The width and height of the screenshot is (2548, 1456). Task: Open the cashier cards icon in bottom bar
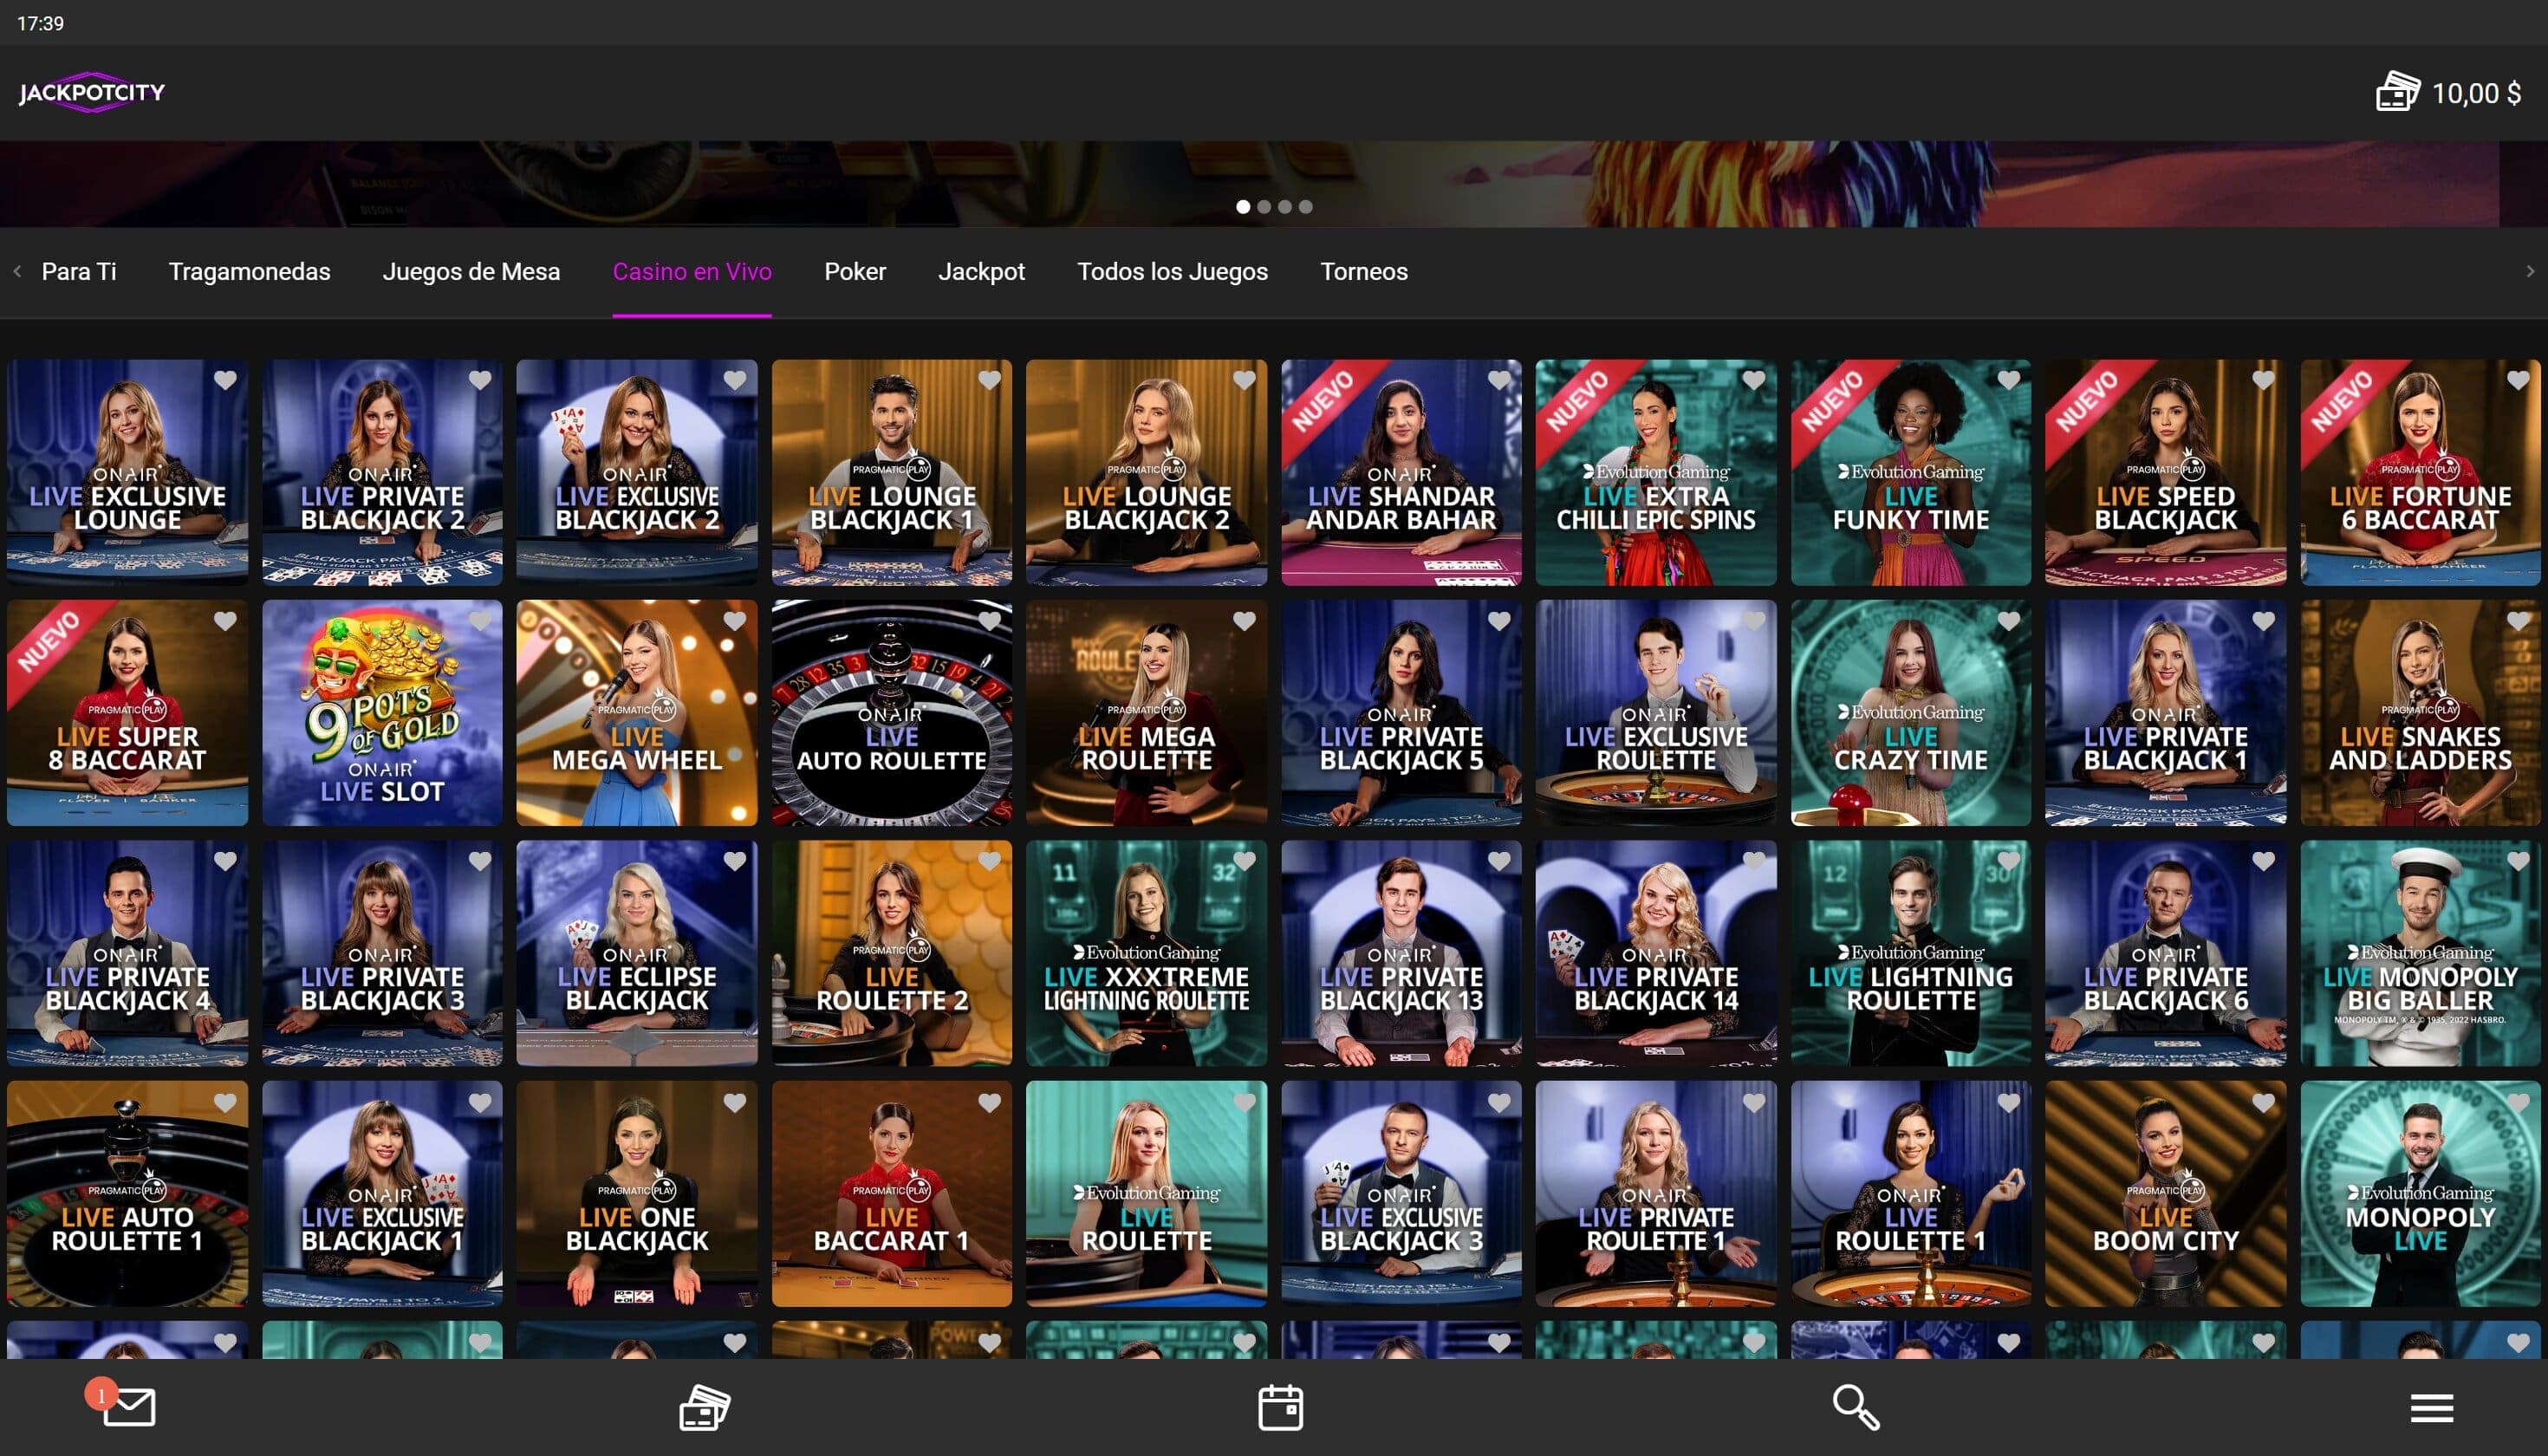[705, 1407]
